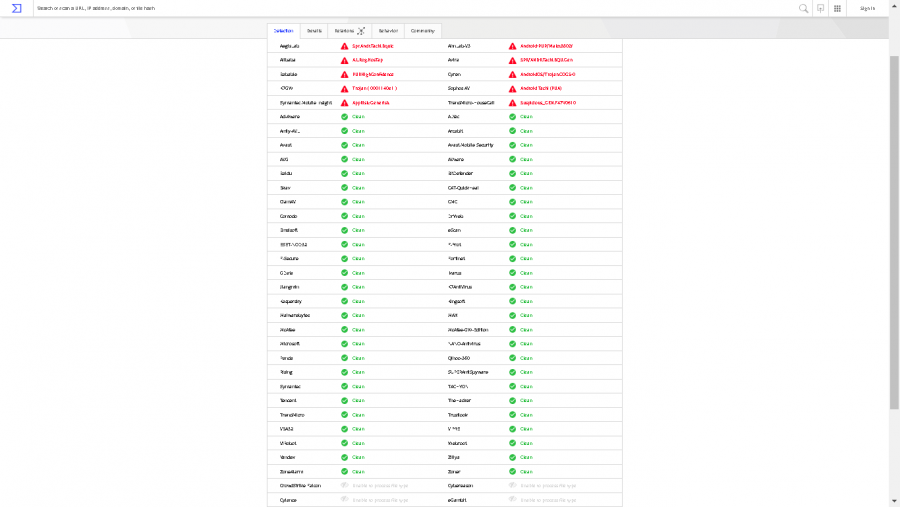Click green clean icon for Microsoft

345,343
